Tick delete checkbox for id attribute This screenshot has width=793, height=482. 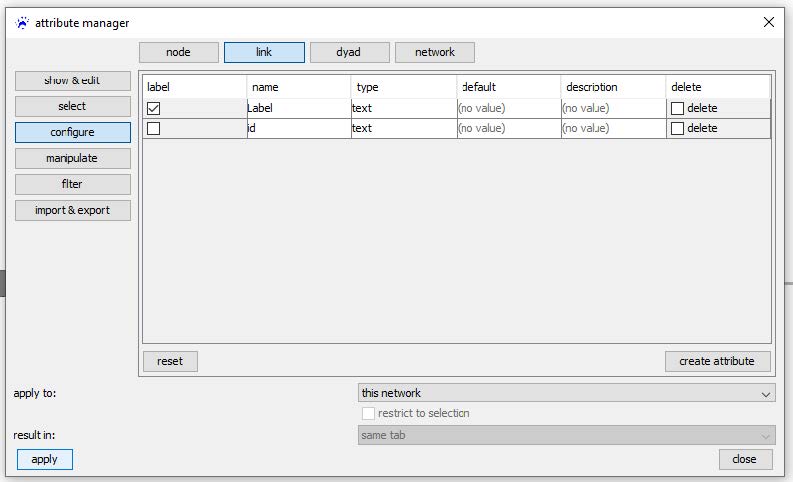[x=678, y=128]
